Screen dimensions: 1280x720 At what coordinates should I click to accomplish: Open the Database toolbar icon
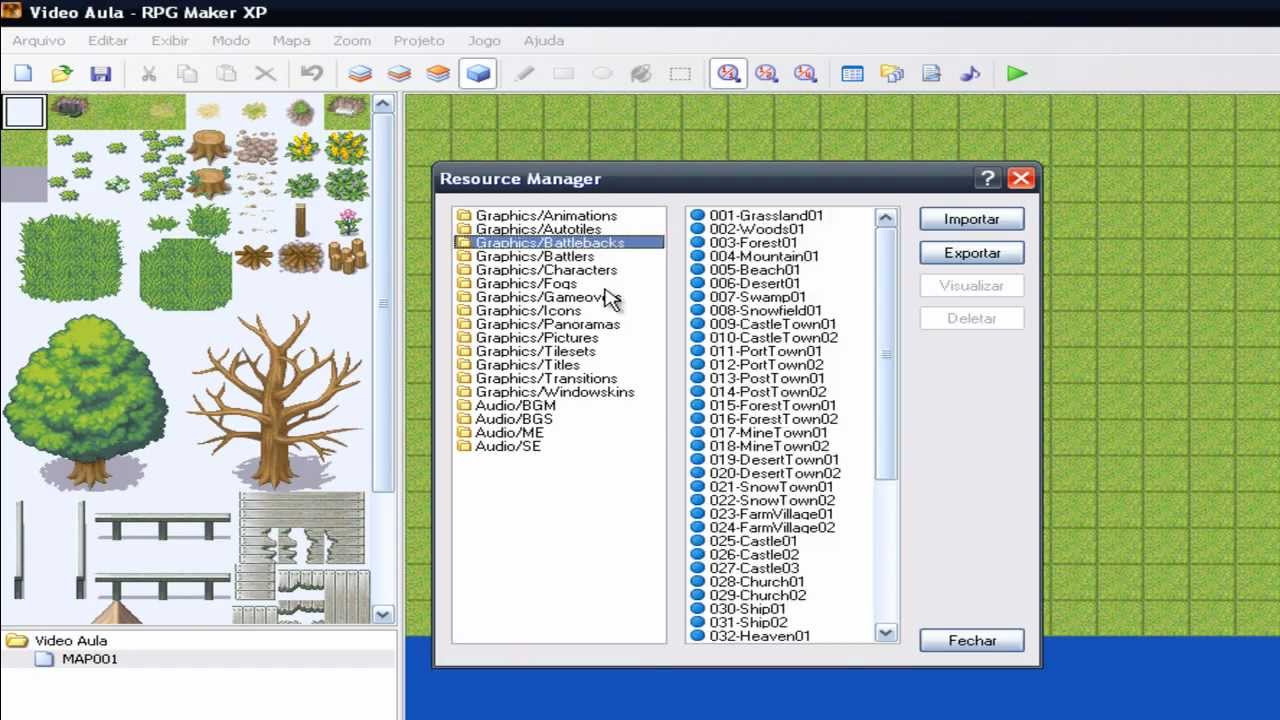[x=852, y=74]
